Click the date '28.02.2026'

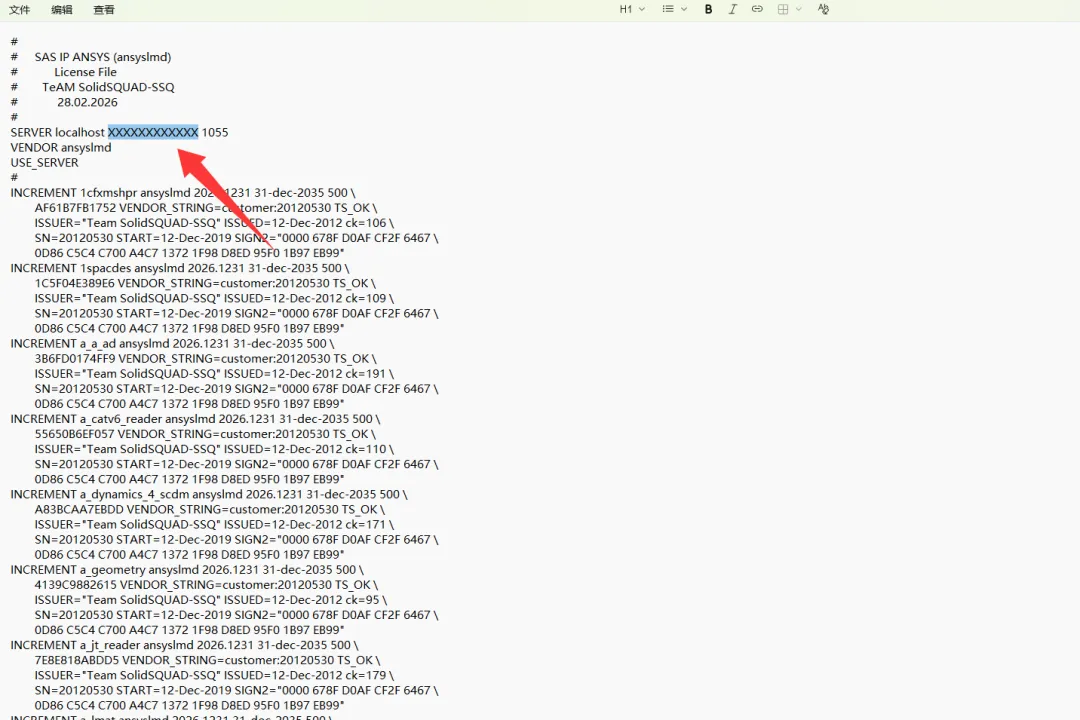[x=87, y=103]
